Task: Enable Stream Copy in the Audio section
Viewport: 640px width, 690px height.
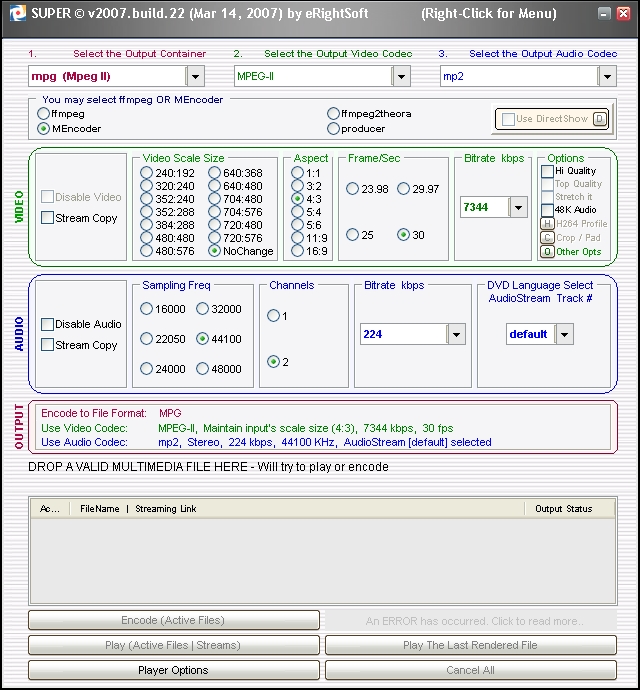Action: click(47, 345)
